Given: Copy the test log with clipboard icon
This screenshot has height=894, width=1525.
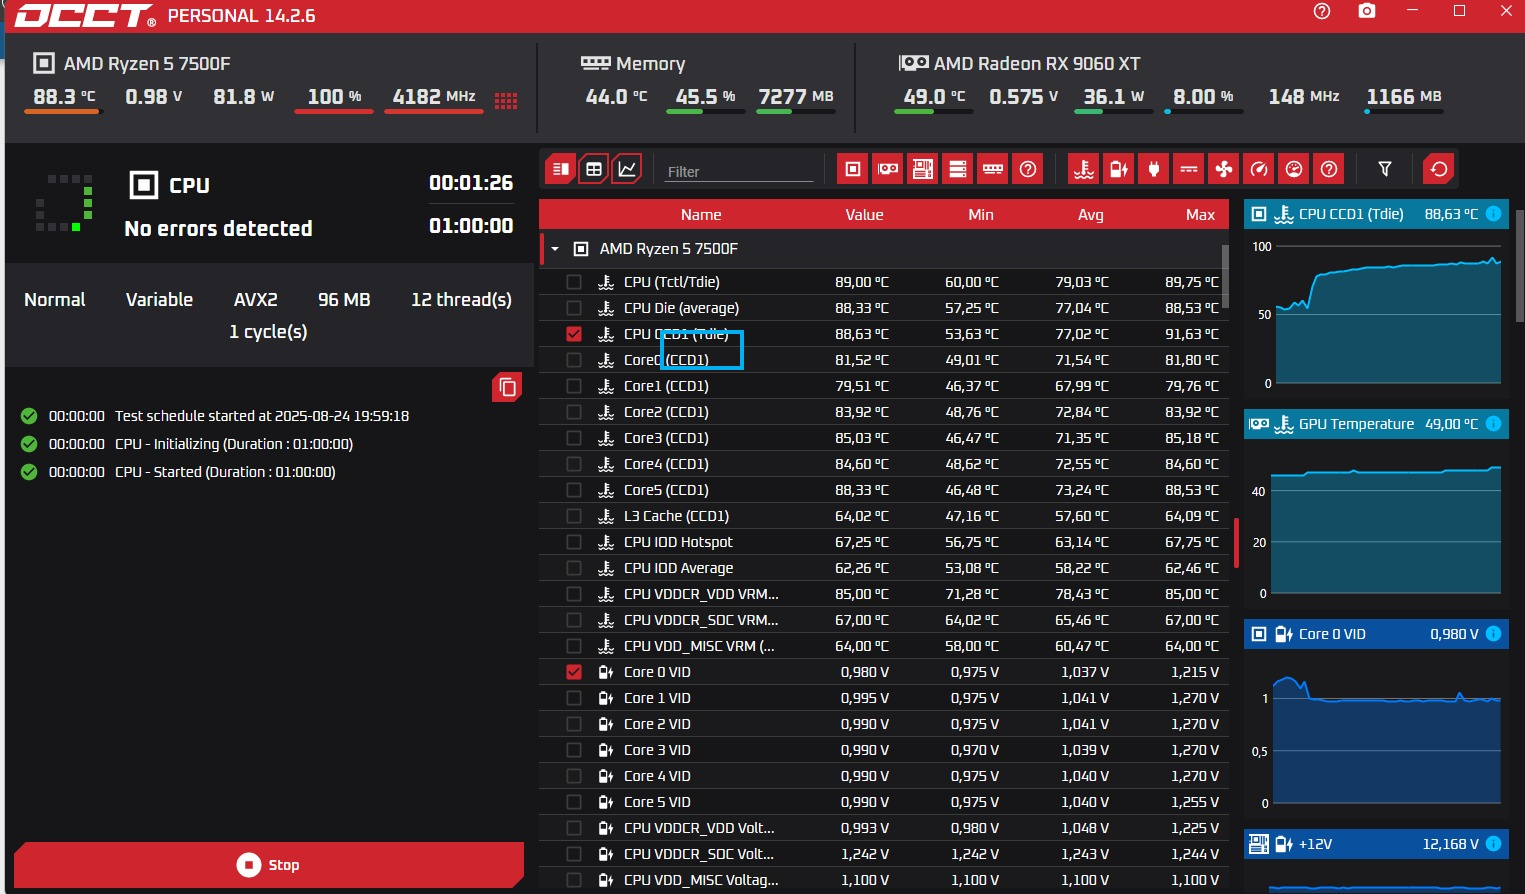Looking at the screenshot, I should (507, 387).
